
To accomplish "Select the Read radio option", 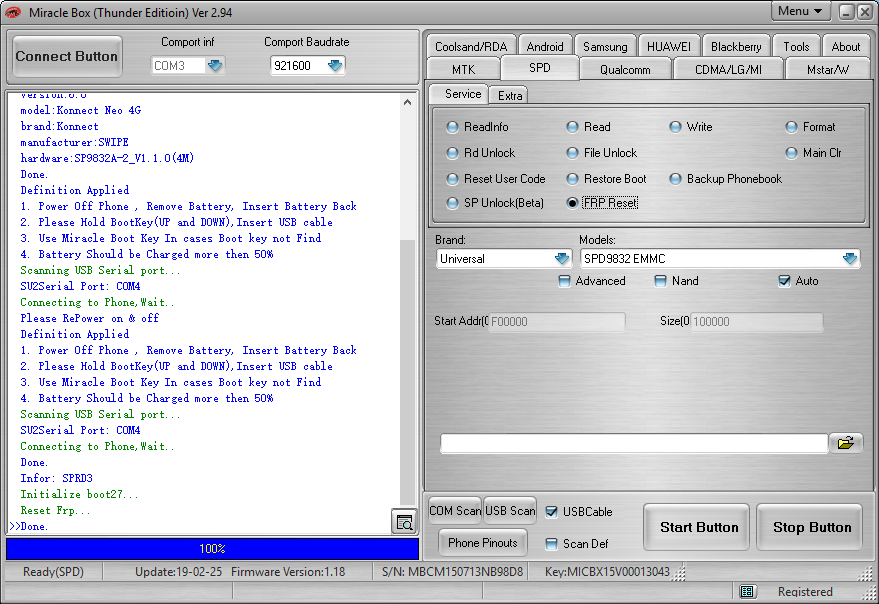I will point(589,127).
